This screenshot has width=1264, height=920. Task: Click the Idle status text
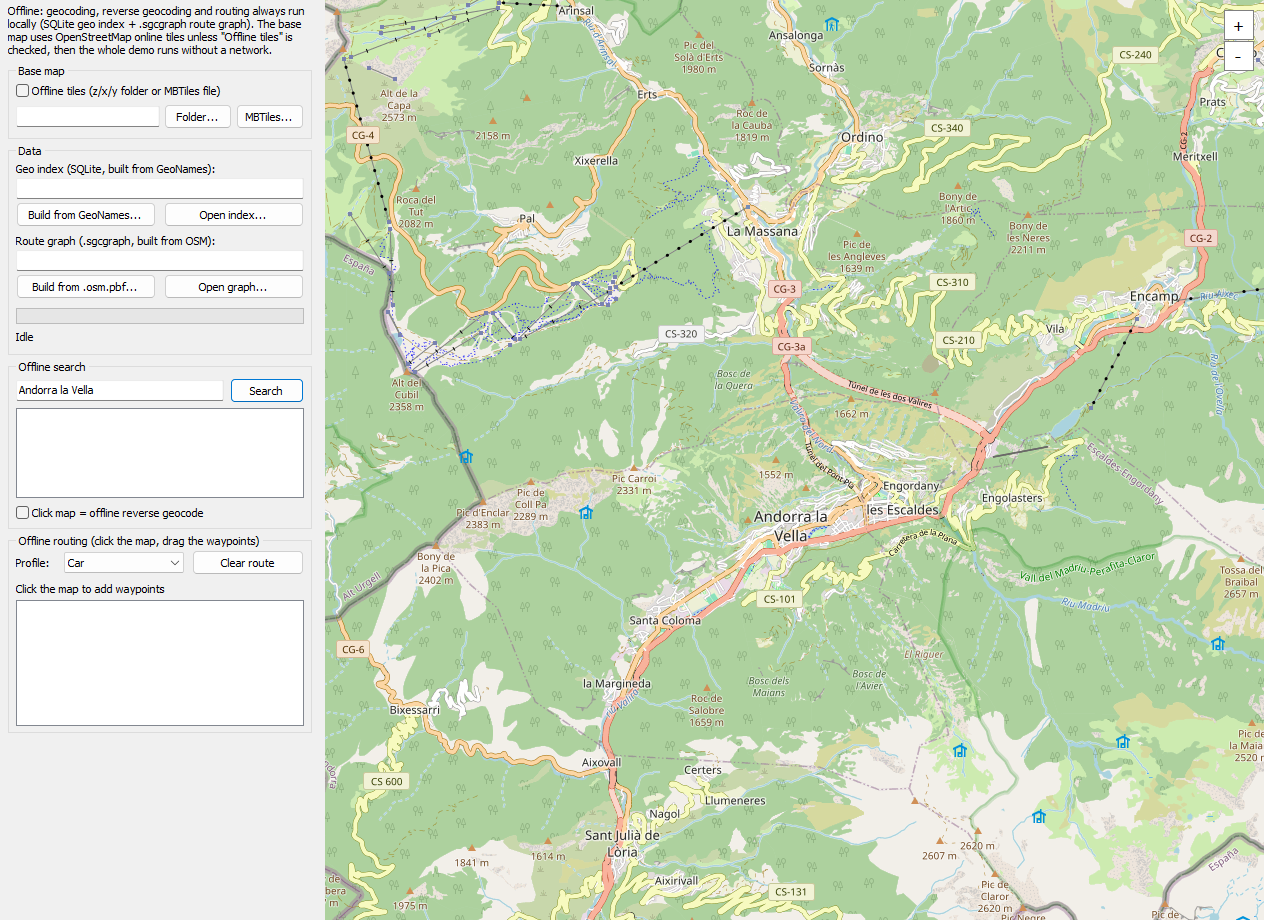coord(25,338)
